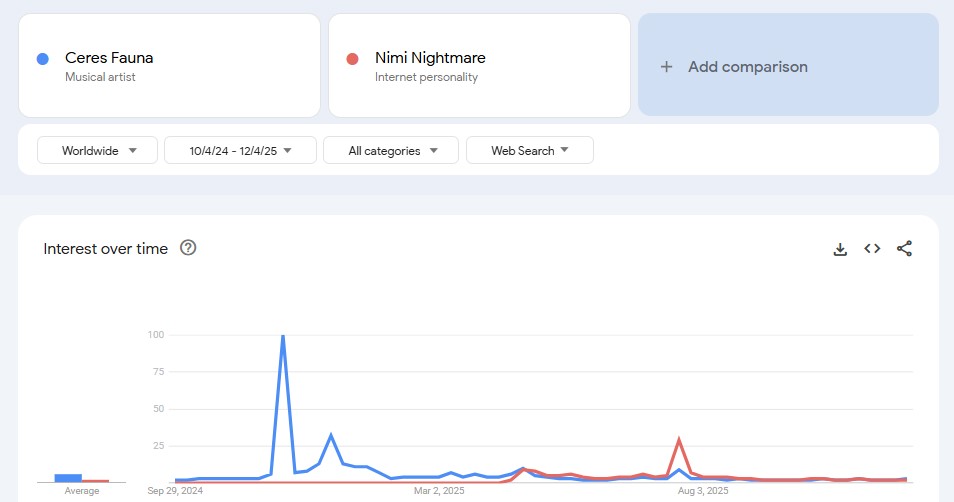Click the 'Interest over time' heading

(x=105, y=249)
